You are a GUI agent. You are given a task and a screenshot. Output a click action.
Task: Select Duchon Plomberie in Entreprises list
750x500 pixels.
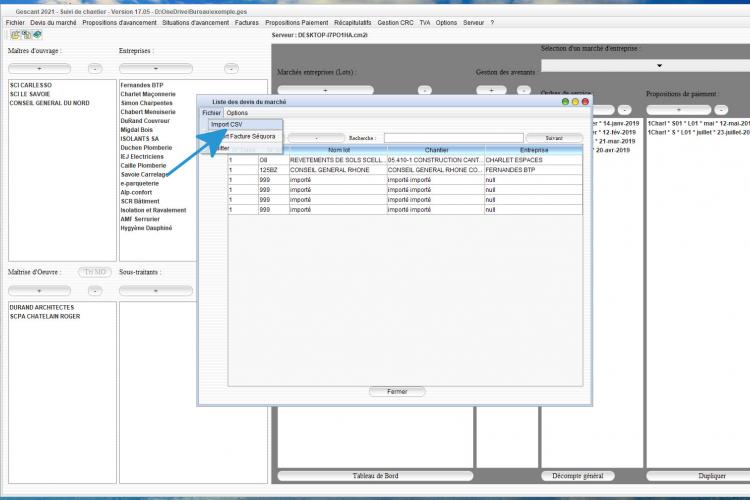tap(146, 148)
